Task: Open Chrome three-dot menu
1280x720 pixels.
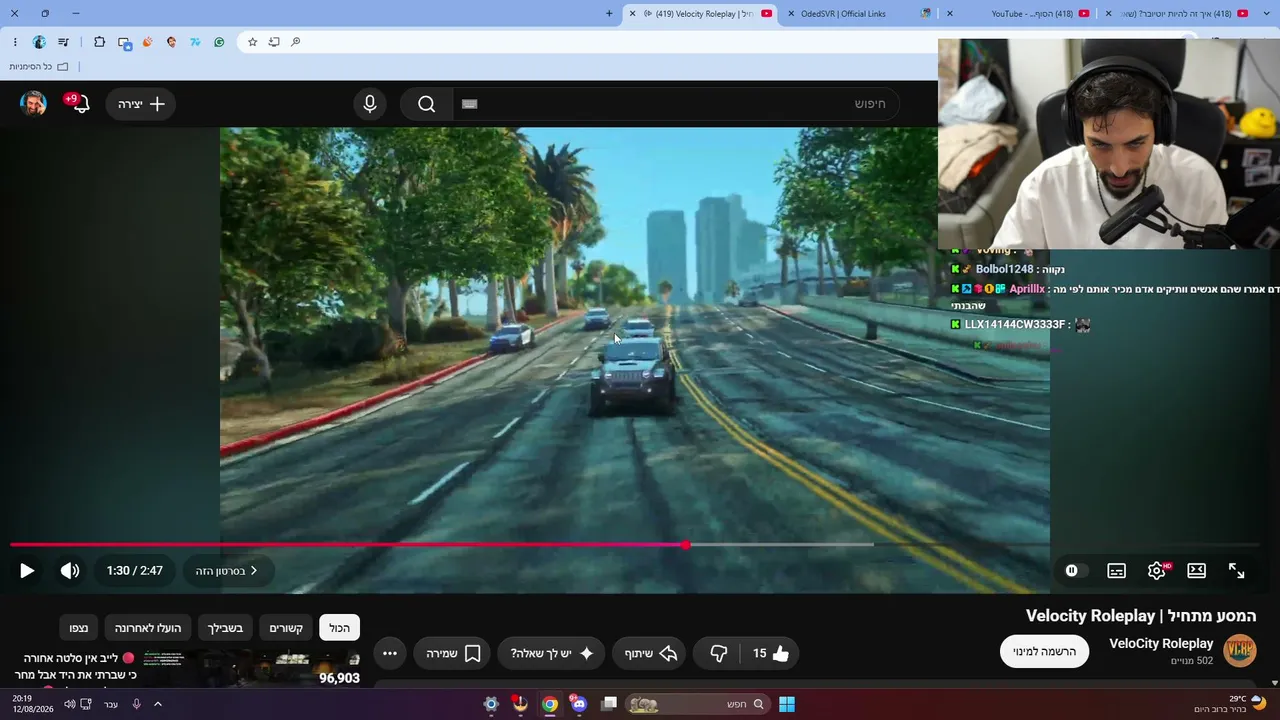Action: [x=15, y=42]
